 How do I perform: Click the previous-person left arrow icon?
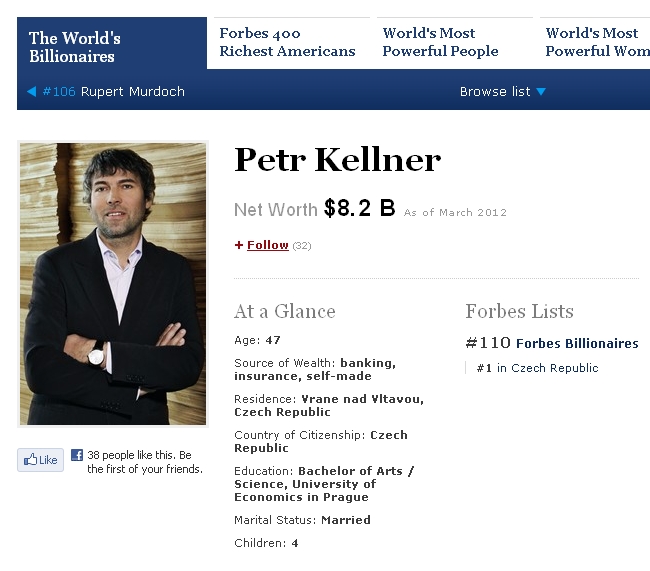(31, 92)
